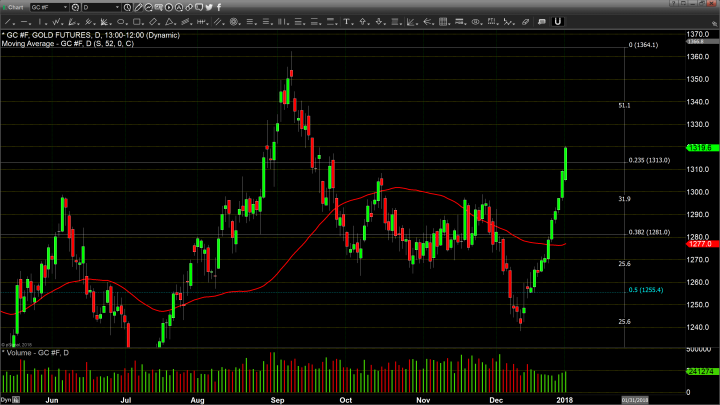Click the comment note icon near U button

(542, 22)
